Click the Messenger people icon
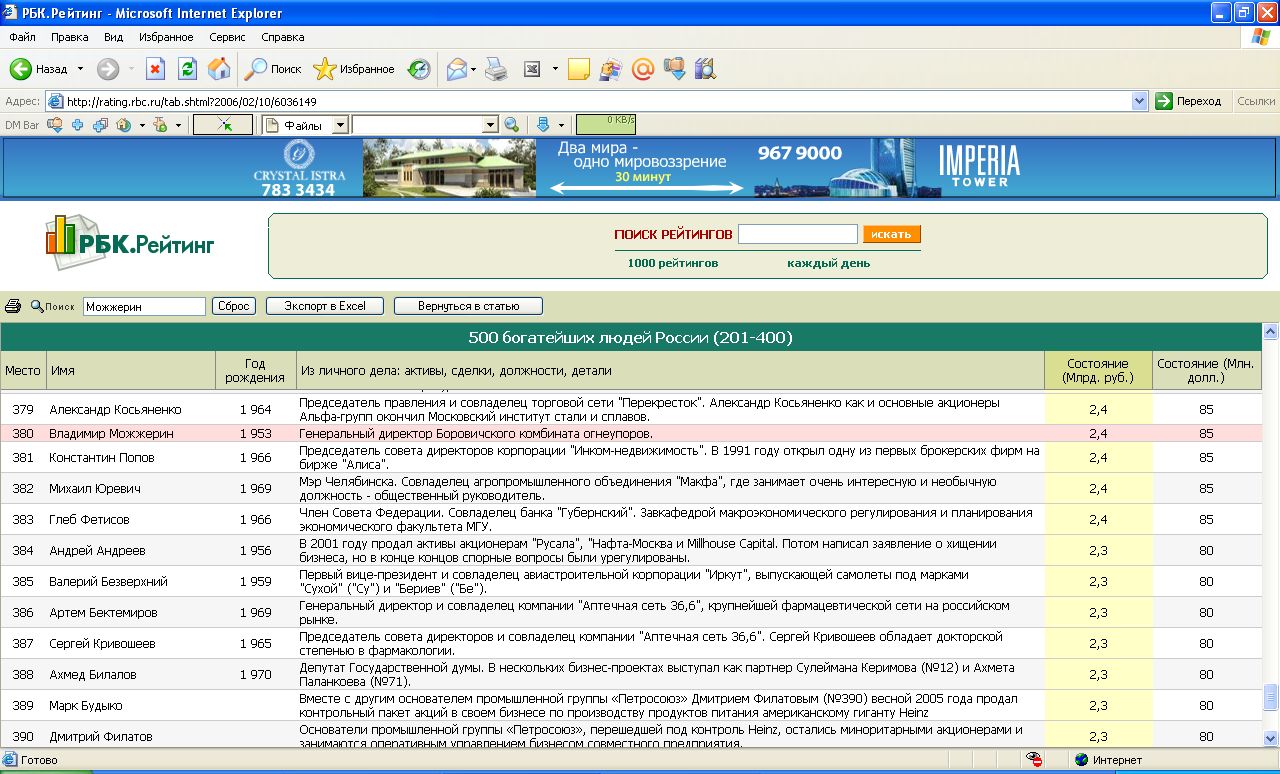This screenshot has height=774, width=1280. point(610,69)
